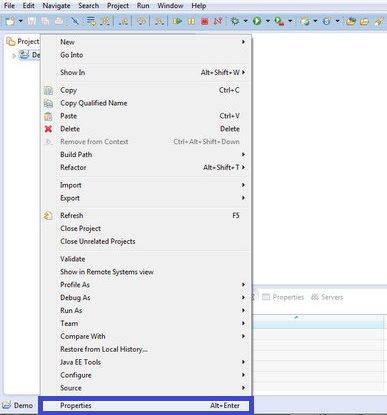The image size is (387, 415).
Task: Open the External Tools dropdown arrow
Action: [290, 21]
